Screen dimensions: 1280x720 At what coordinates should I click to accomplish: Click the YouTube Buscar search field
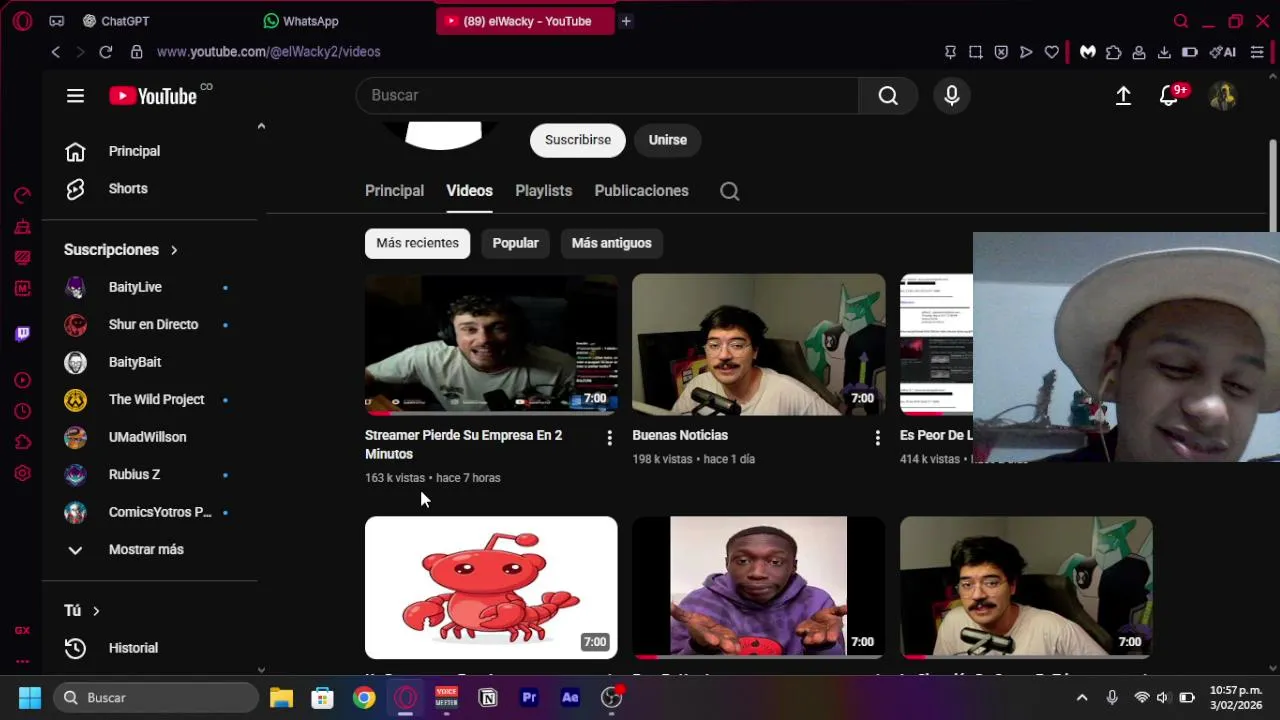click(607, 95)
